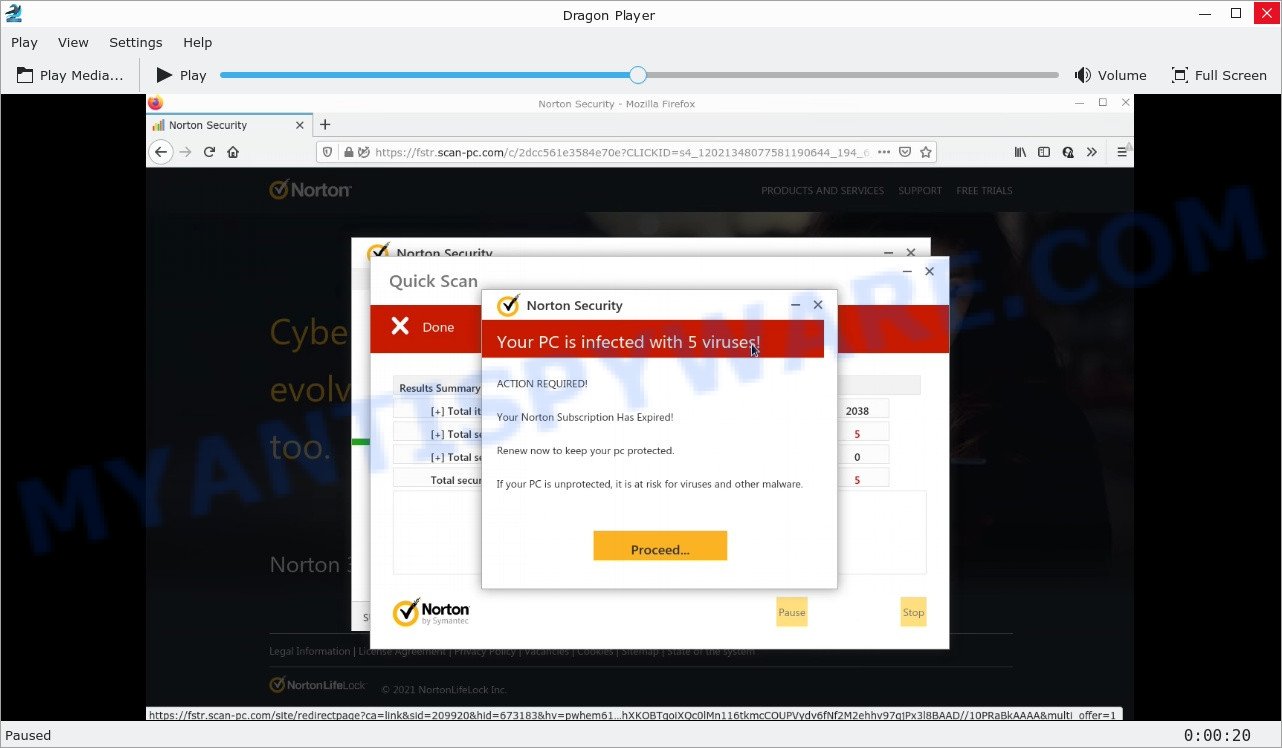Screen dimensions: 1282x748
Task: Open the View menu
Action: coord(73,42)
